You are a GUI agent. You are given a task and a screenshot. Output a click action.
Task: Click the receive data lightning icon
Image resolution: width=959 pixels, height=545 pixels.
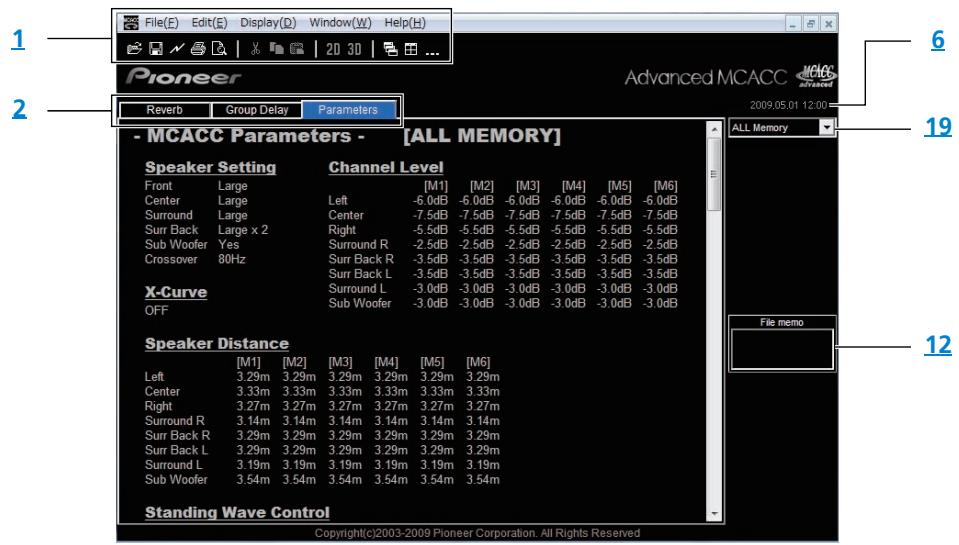(177, 48)
